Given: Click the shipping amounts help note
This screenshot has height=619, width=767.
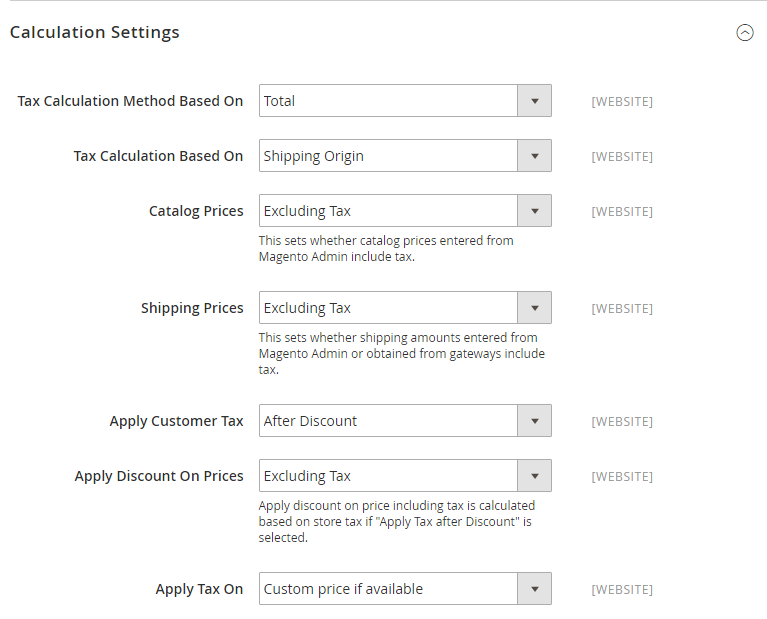Looking at the screenshot, I should (402, 353).
